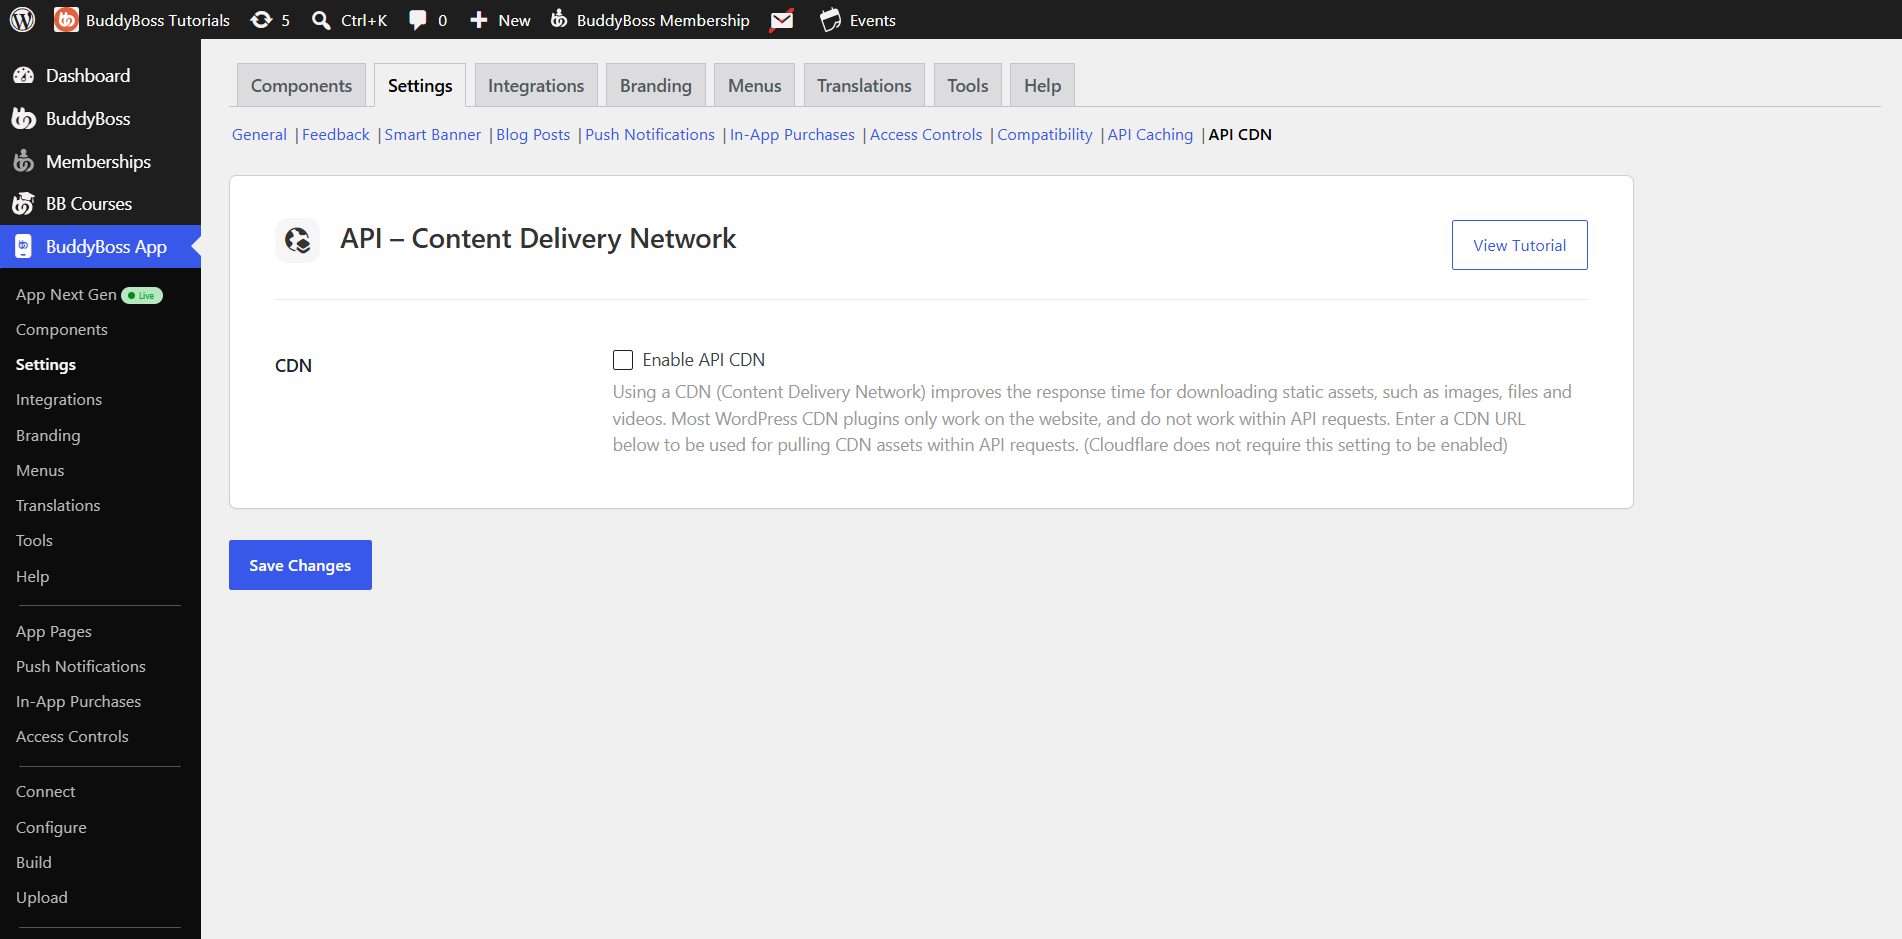Open Configure in the sidebar
The image size is (1902, 939).
pos(51,828)
